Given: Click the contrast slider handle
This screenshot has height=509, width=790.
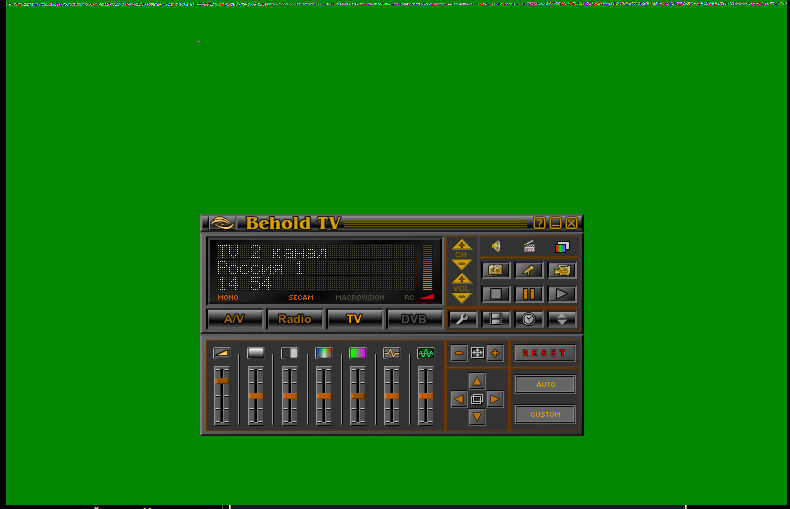Looking at the screenshot, I should click(290, 396).
